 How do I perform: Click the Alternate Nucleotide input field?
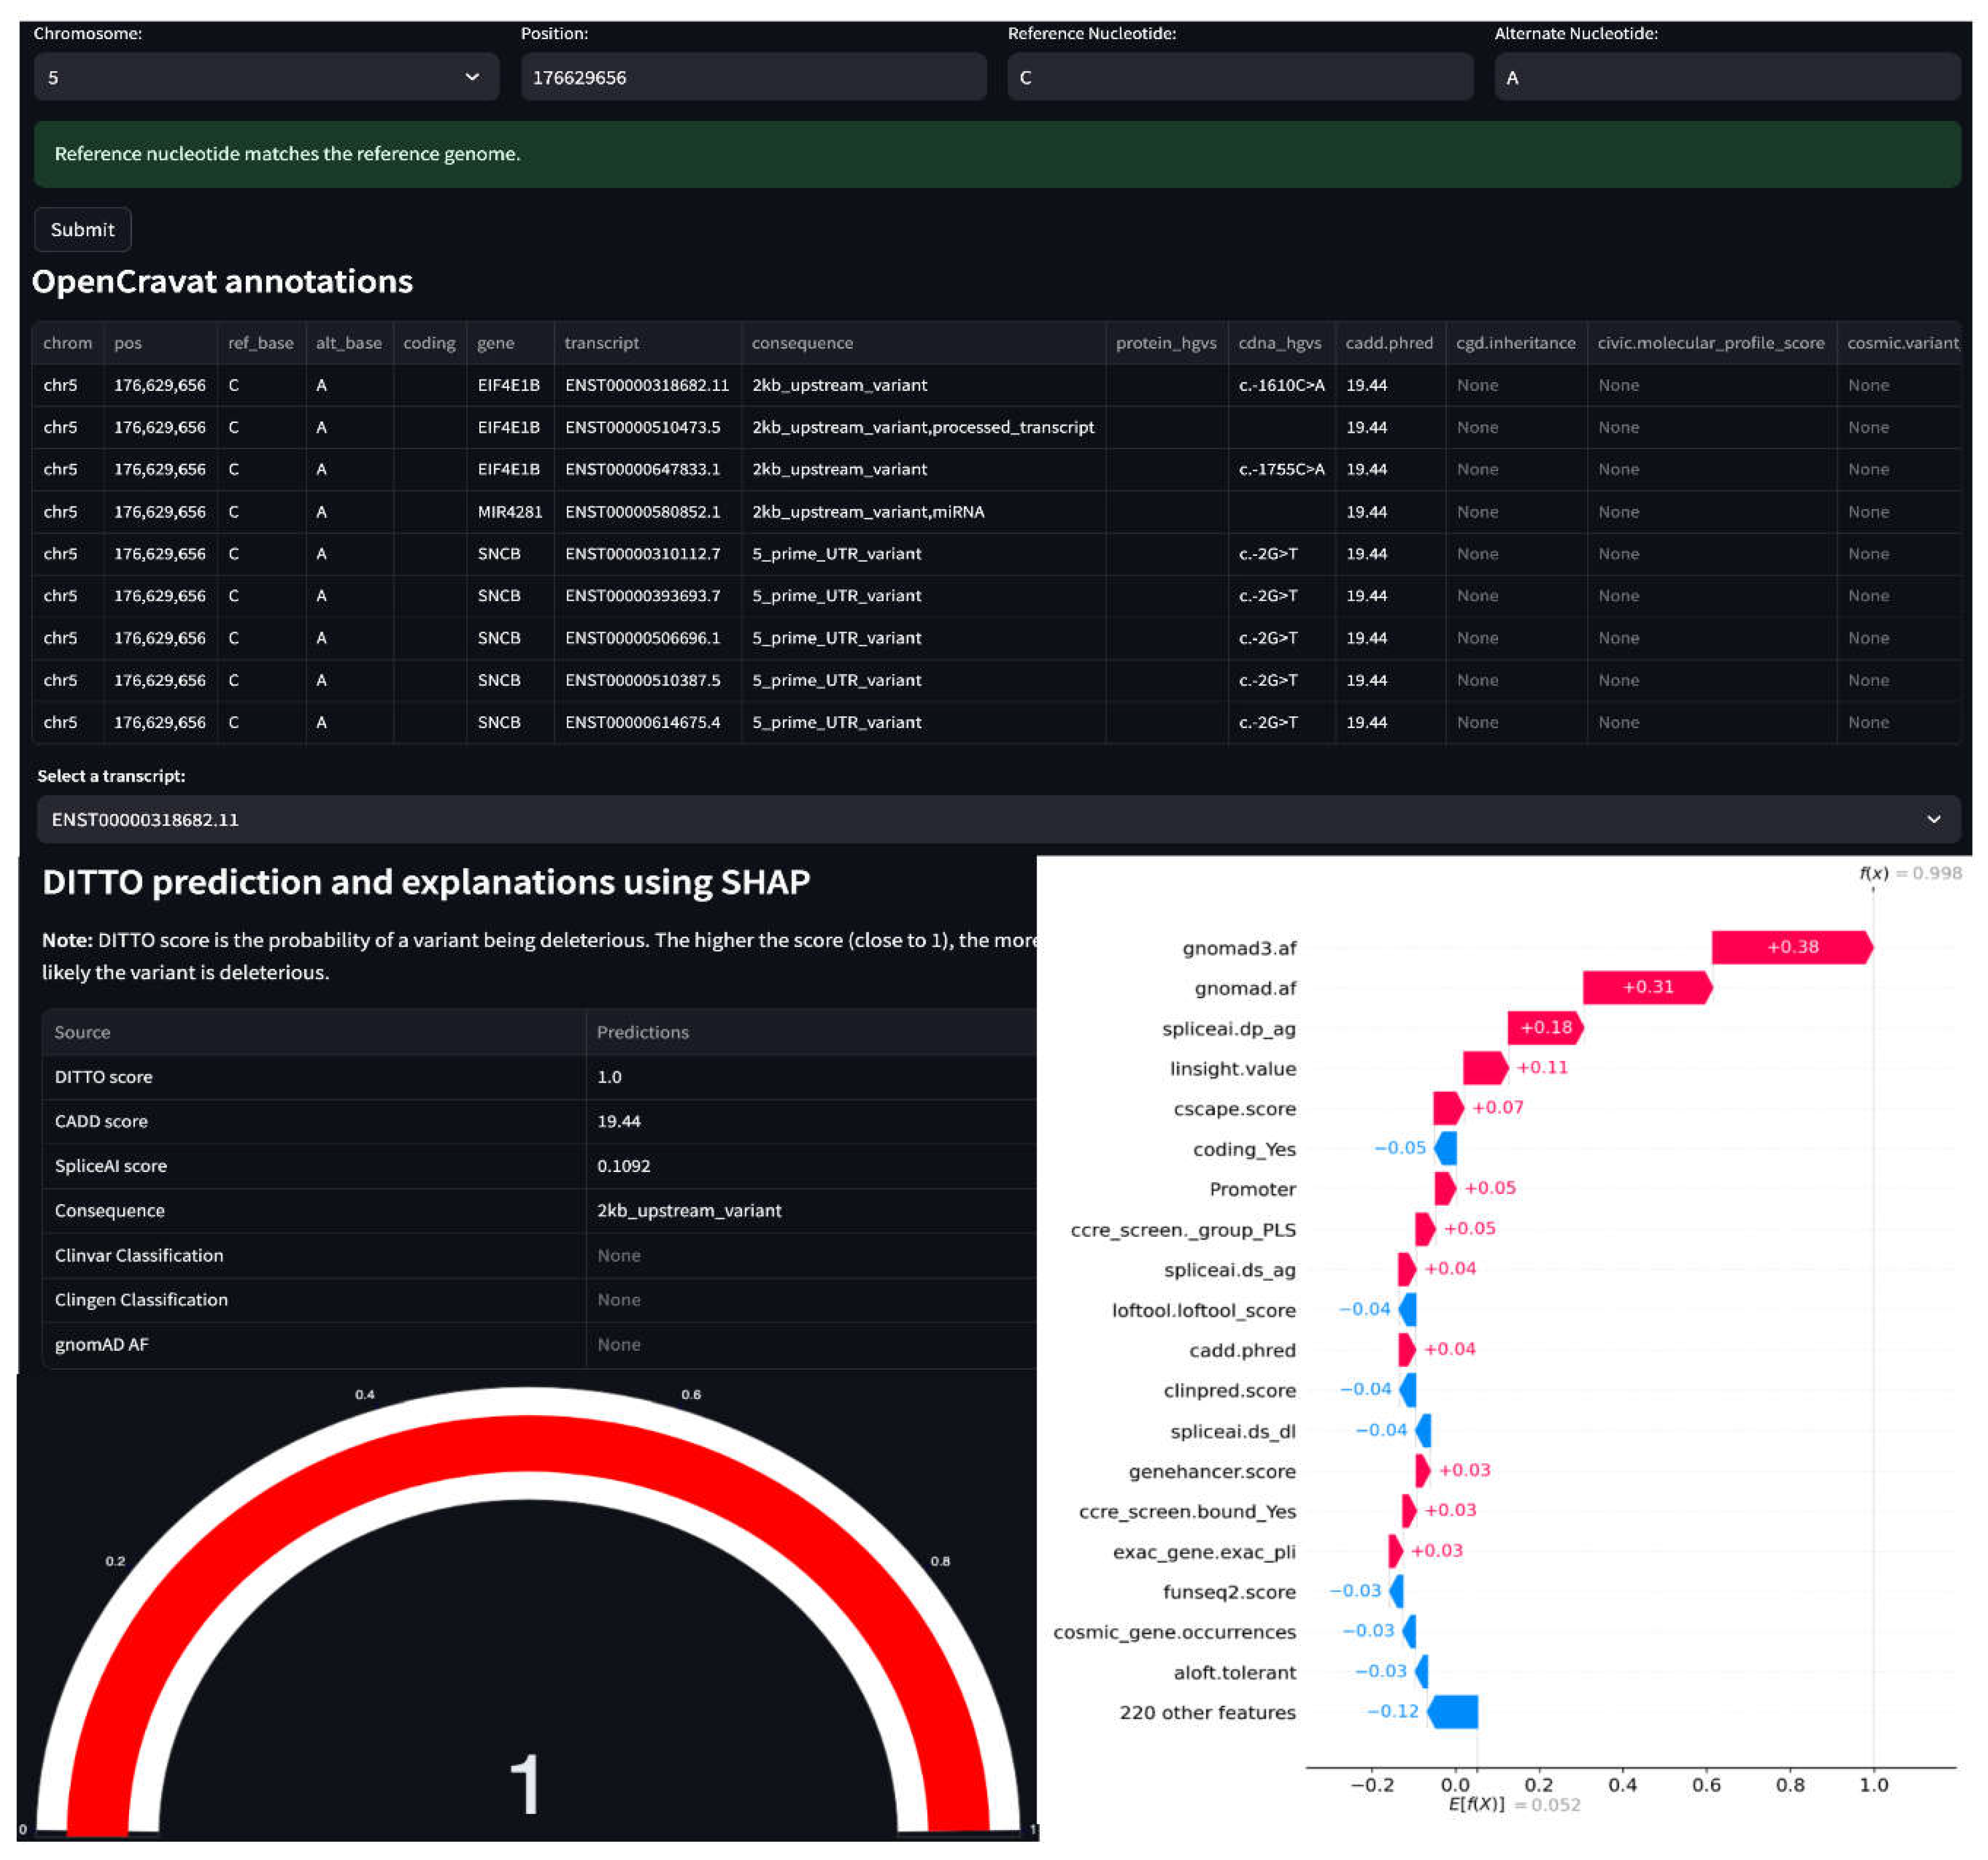tap(1726, 77)
